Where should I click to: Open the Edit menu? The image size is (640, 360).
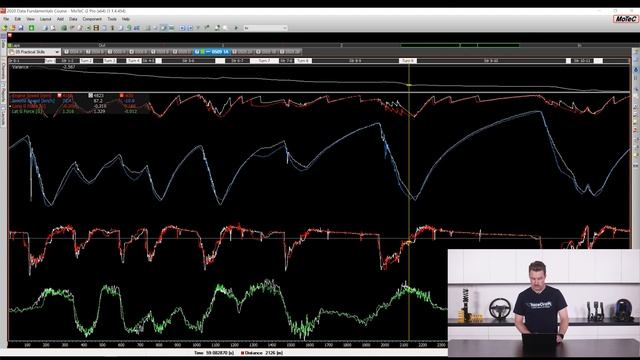(18, 19)
